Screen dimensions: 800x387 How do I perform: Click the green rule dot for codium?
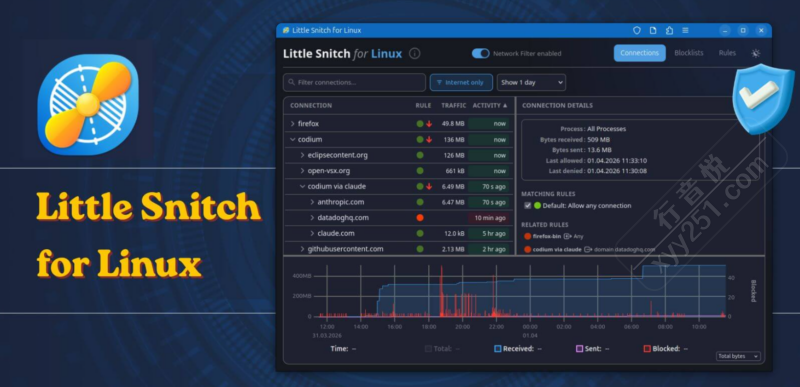(420, 140)
